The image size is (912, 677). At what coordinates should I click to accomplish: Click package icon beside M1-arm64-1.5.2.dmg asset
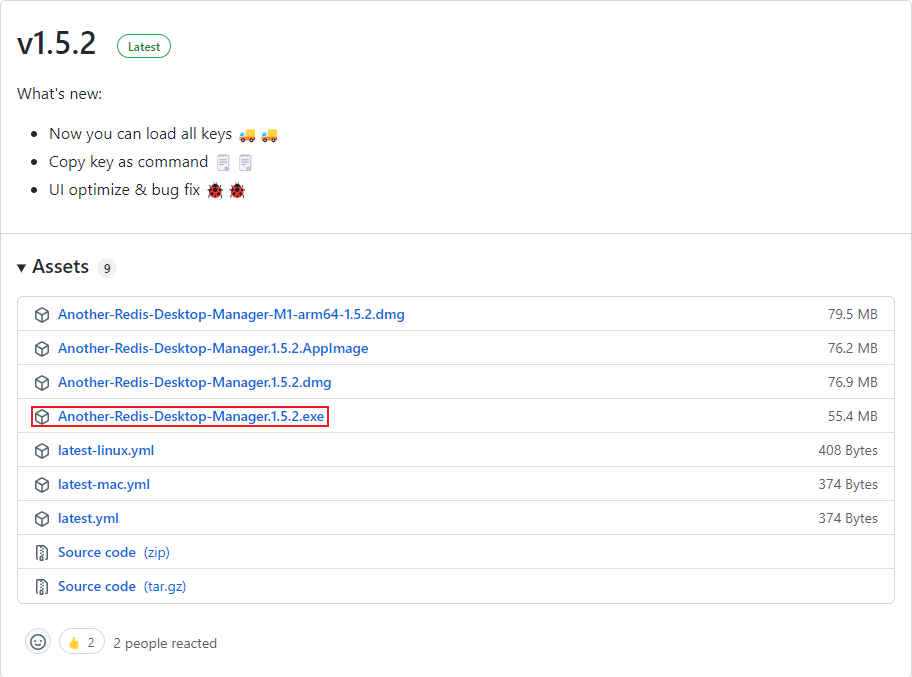pyautogui.click(x=42, y=315)
